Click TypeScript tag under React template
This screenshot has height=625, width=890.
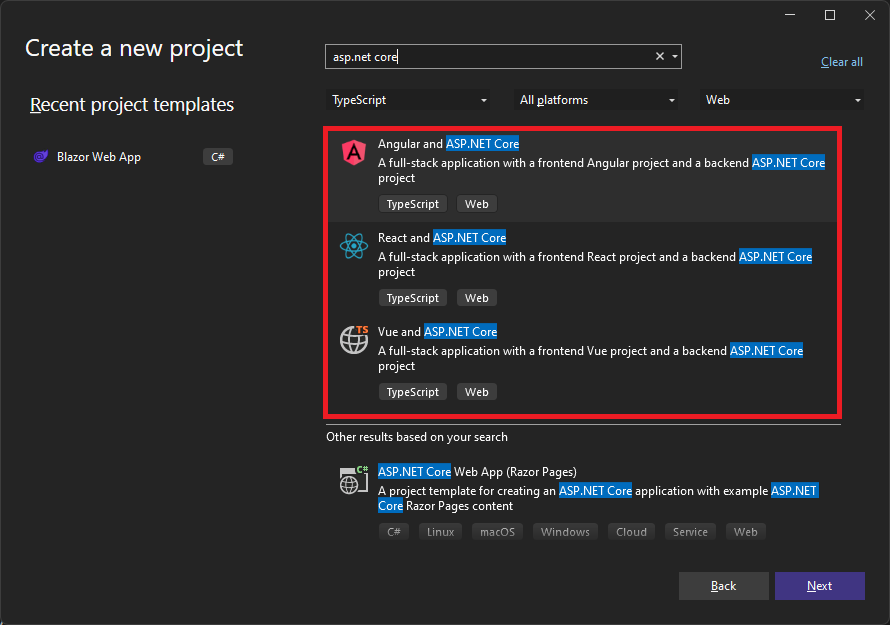(x=413, y=298)
